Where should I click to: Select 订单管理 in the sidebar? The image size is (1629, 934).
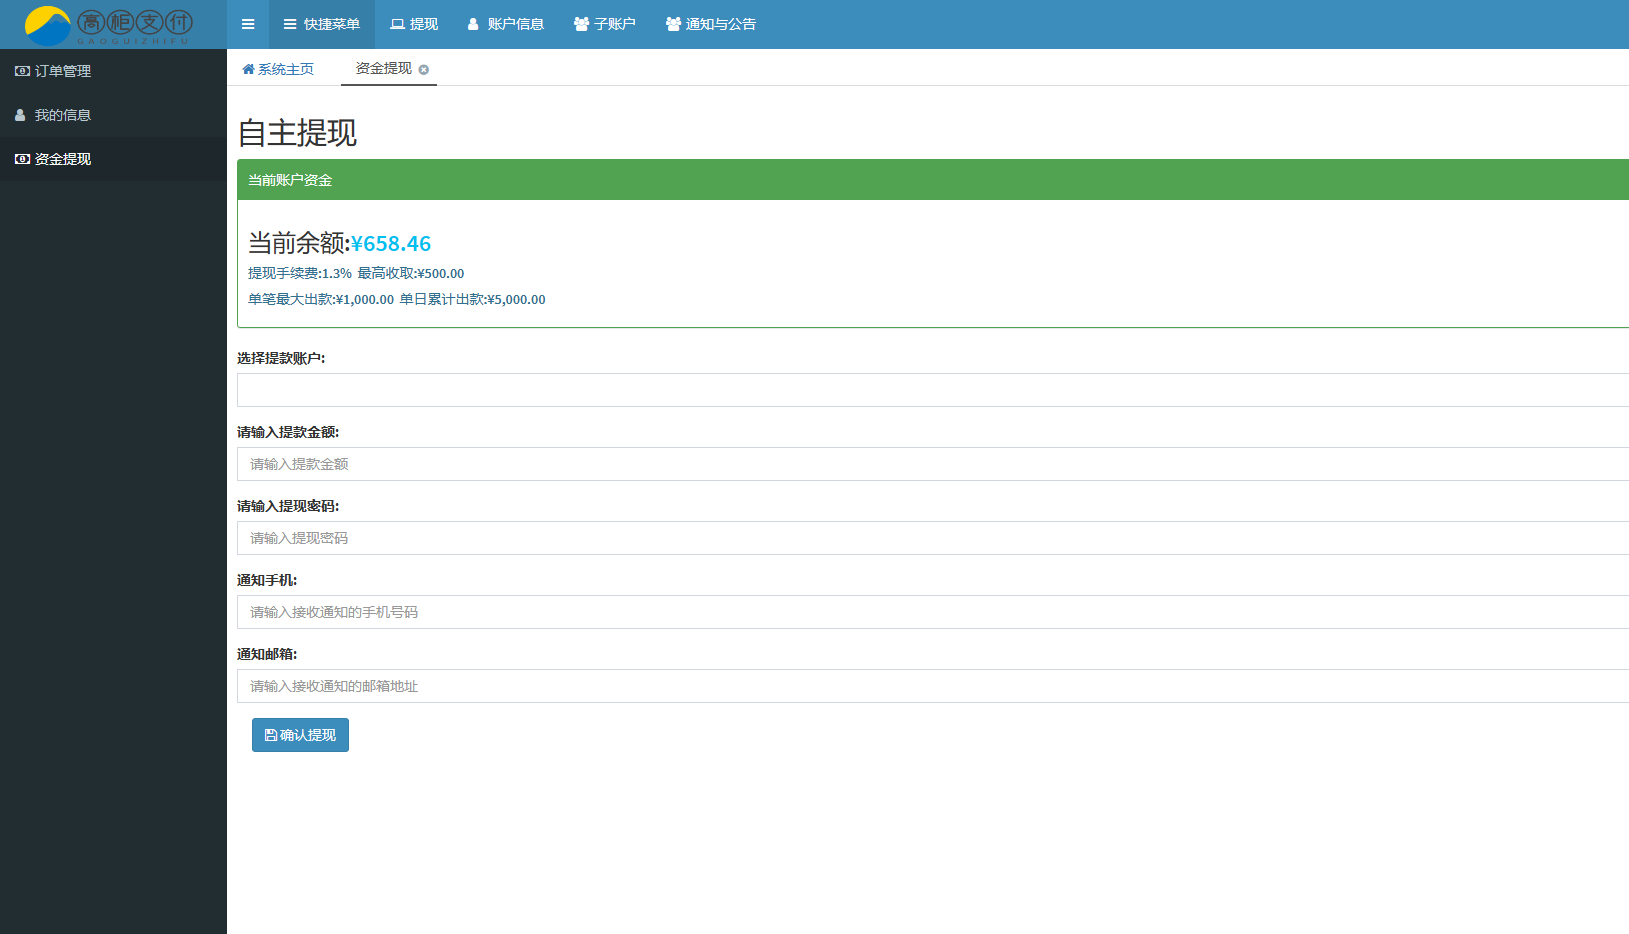tap(63, 71)
